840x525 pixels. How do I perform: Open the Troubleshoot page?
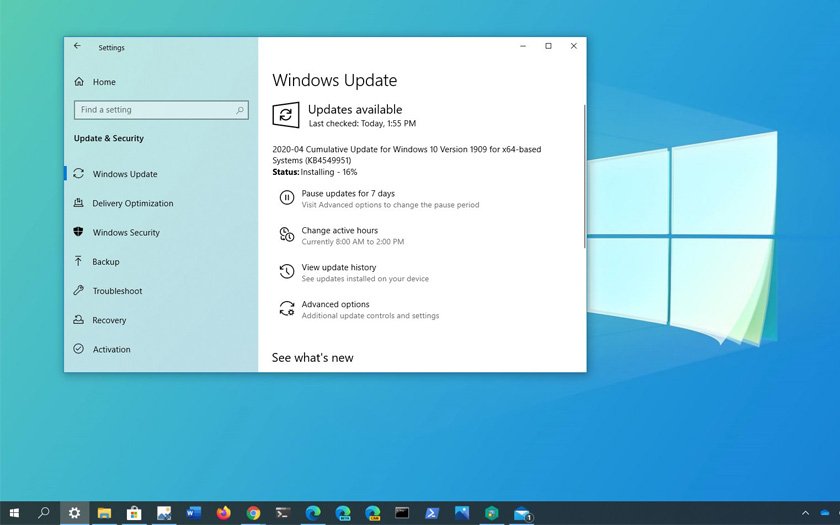117,291
